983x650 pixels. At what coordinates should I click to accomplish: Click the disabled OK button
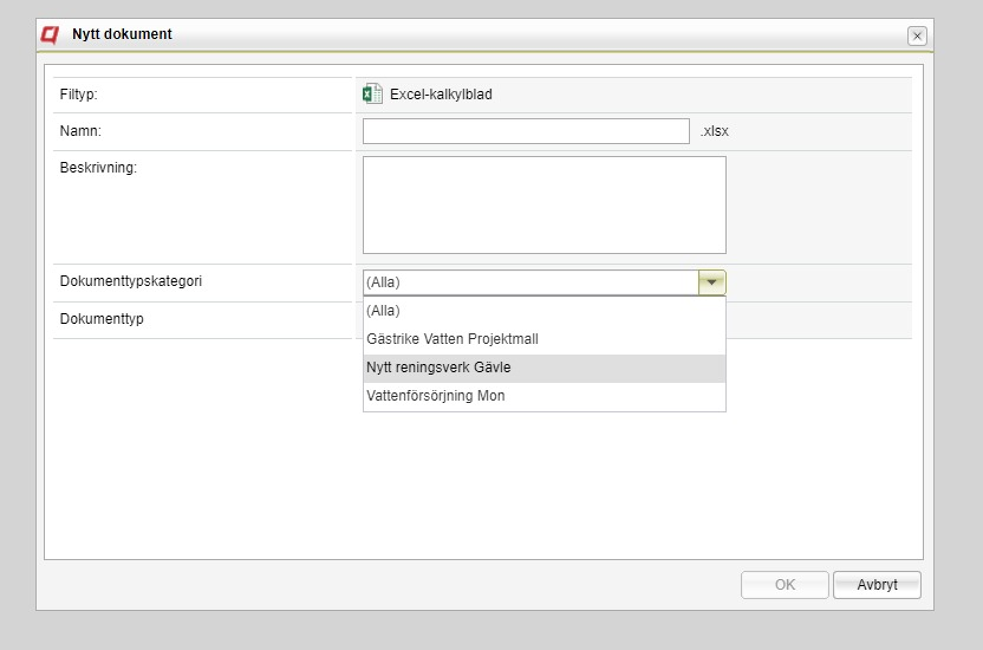coord(784,585)
